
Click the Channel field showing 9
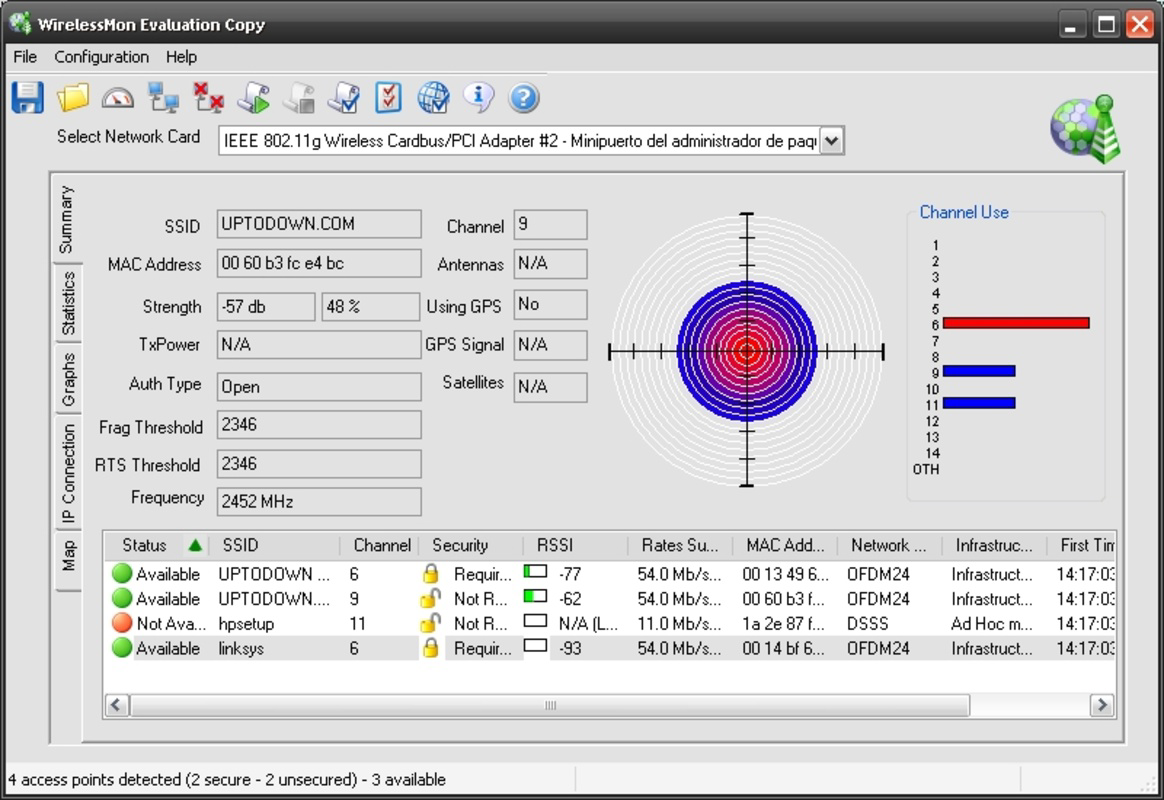550,224
